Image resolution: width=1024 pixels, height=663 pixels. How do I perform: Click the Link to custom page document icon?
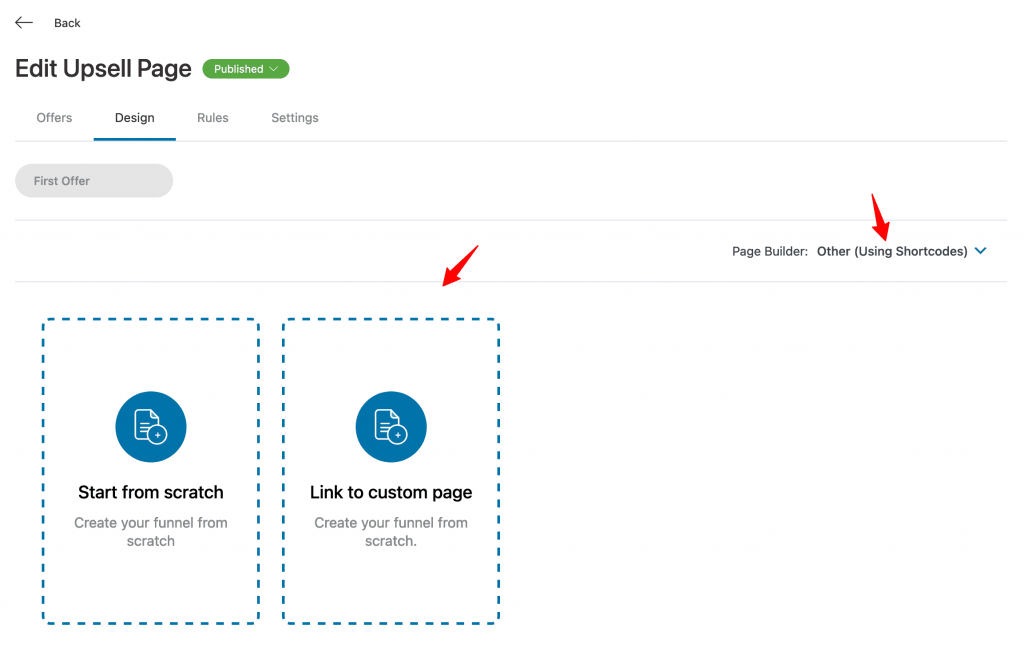coord(391,427)
